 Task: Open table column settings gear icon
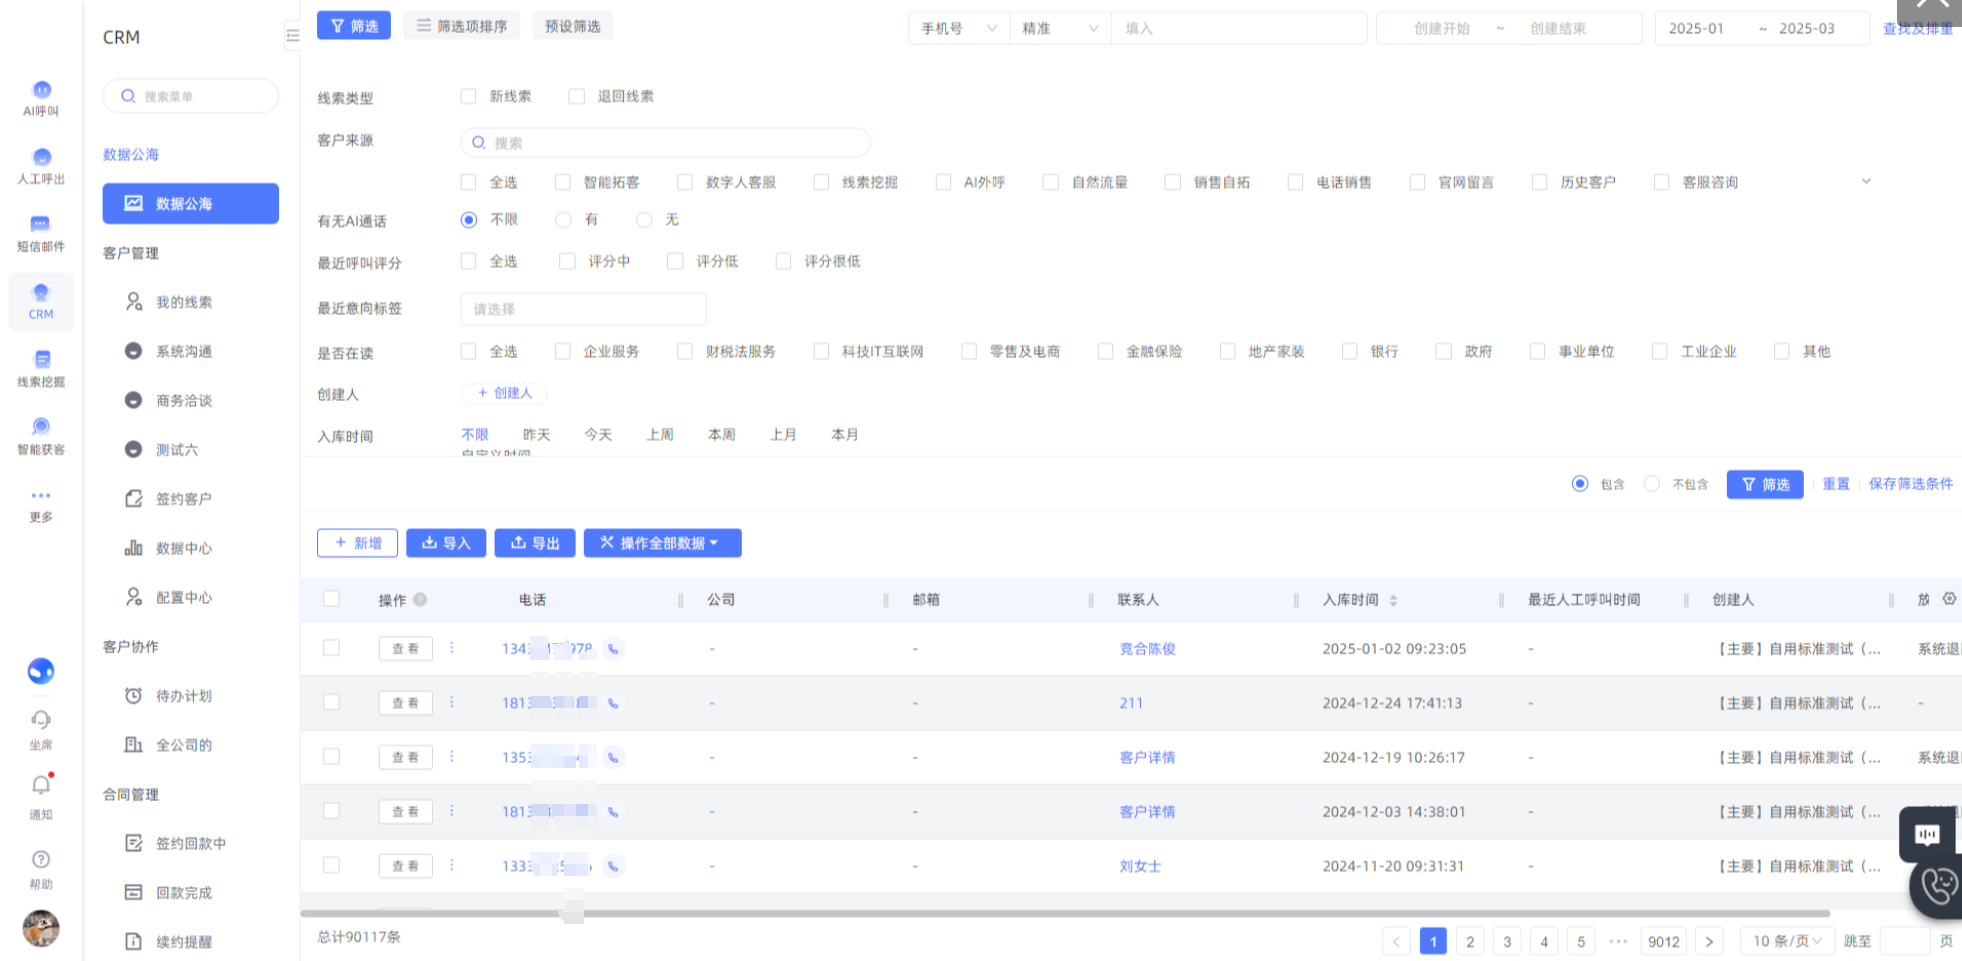(x=1949, y=599)
